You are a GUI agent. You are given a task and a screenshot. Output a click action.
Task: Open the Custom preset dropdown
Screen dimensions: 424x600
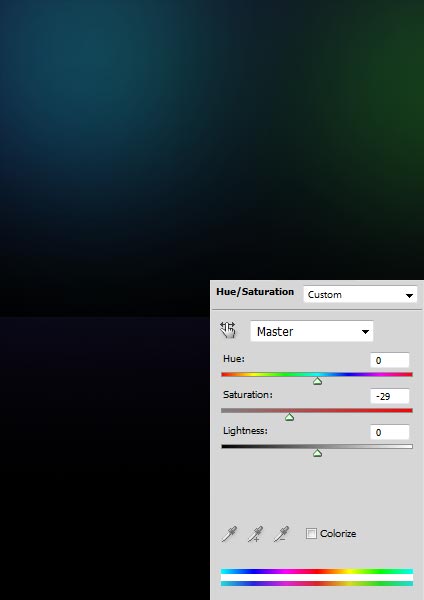point(360,295)
